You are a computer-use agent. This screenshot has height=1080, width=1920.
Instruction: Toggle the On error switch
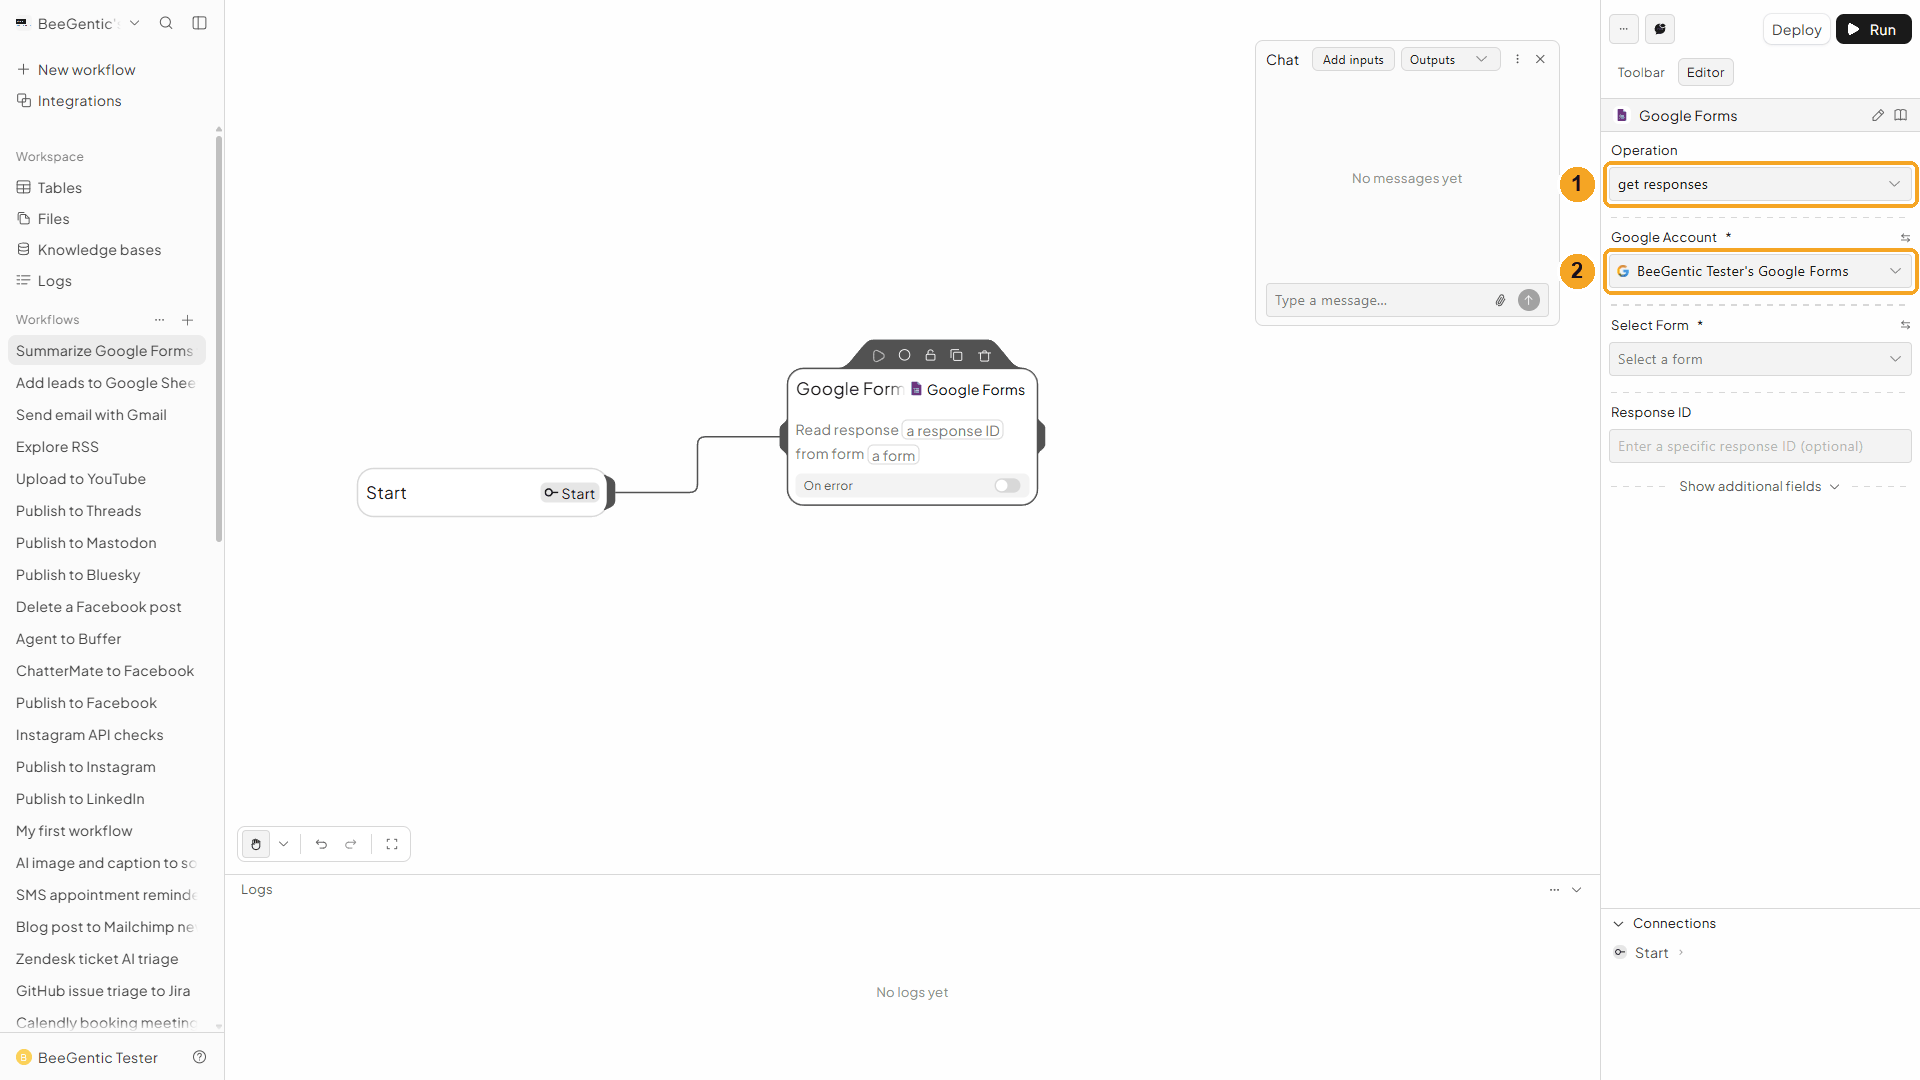click(x=1007, y=486)
